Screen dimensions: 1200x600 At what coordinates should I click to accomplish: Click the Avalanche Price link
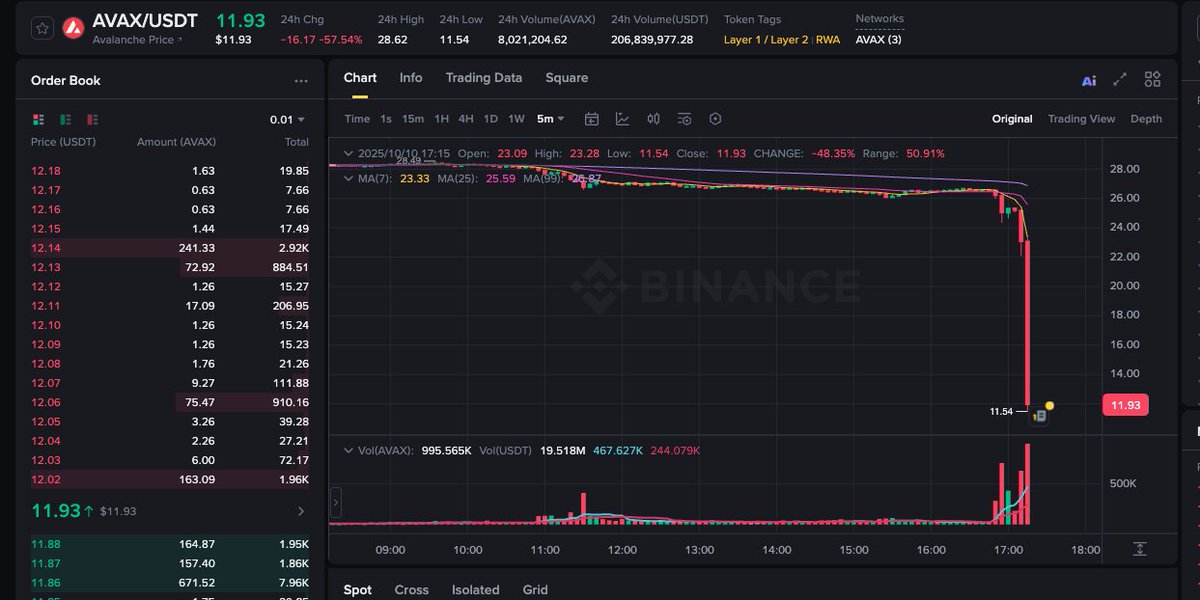coord(132,40)
